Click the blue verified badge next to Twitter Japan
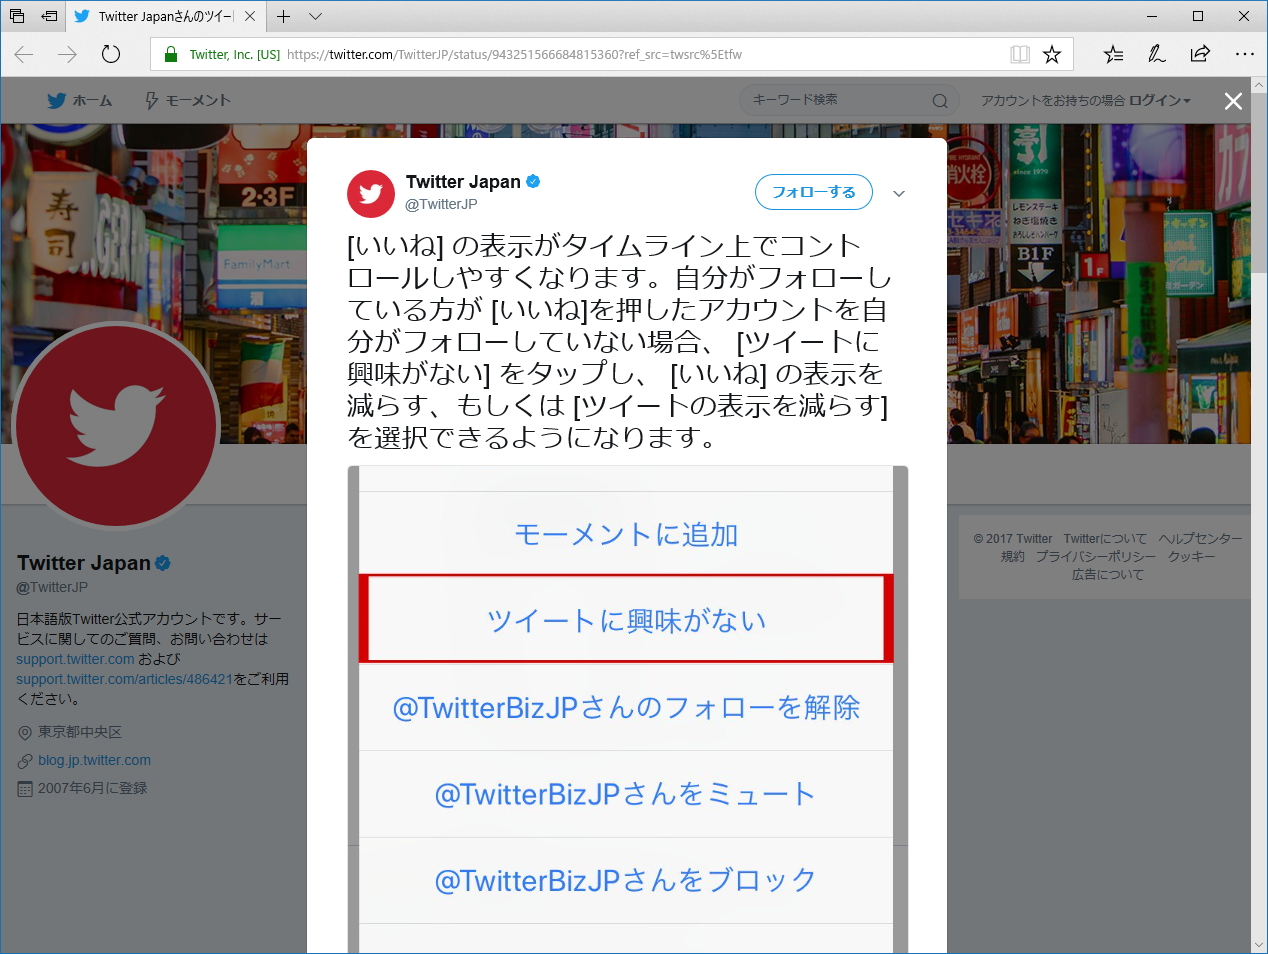1268x954 pixels. [x=533, y=181]
